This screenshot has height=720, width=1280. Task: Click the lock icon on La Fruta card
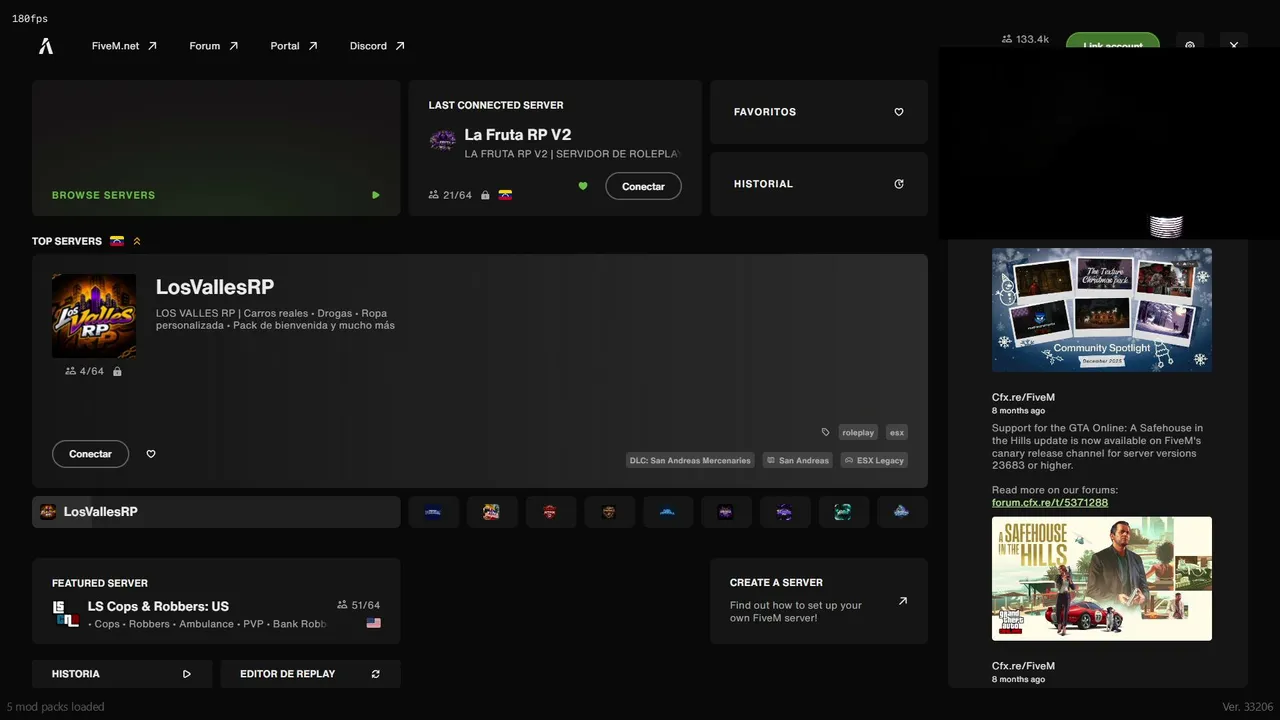485,195
